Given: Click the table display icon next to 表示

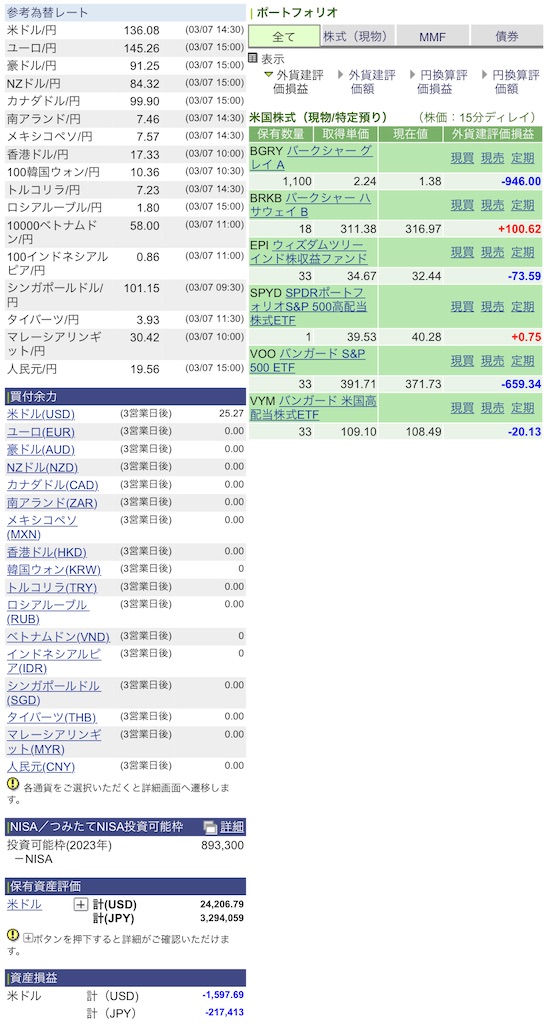Looking at the screenshot, I should [x=253, y=58].
